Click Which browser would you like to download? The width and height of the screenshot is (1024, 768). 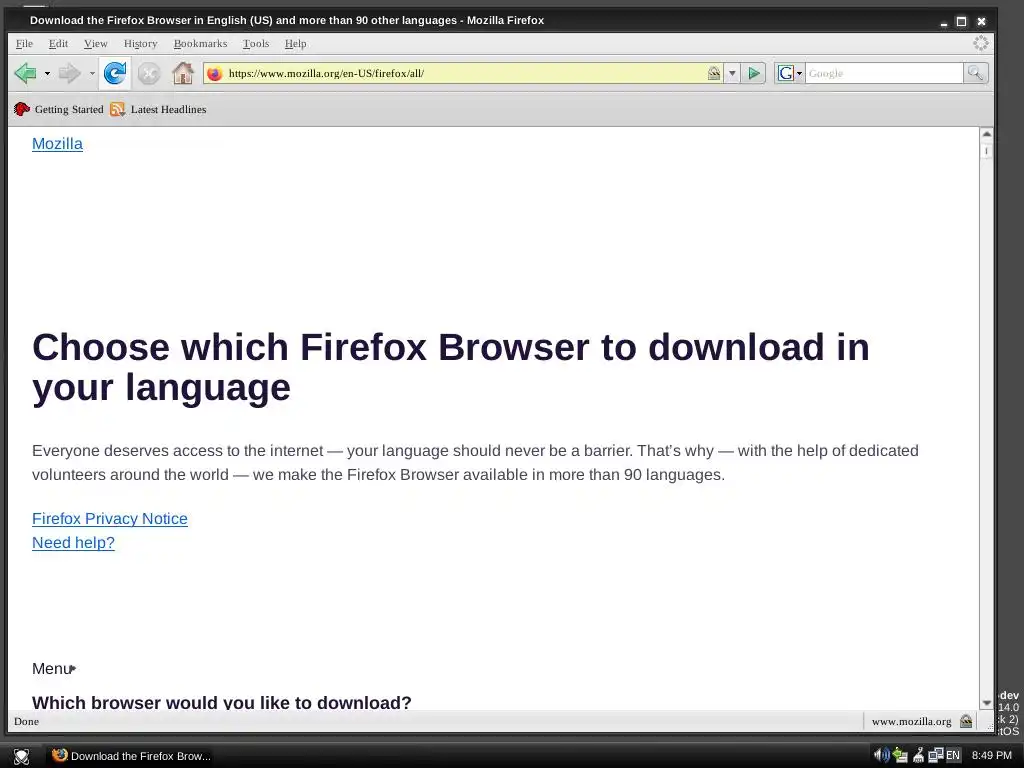pos(221,702)
